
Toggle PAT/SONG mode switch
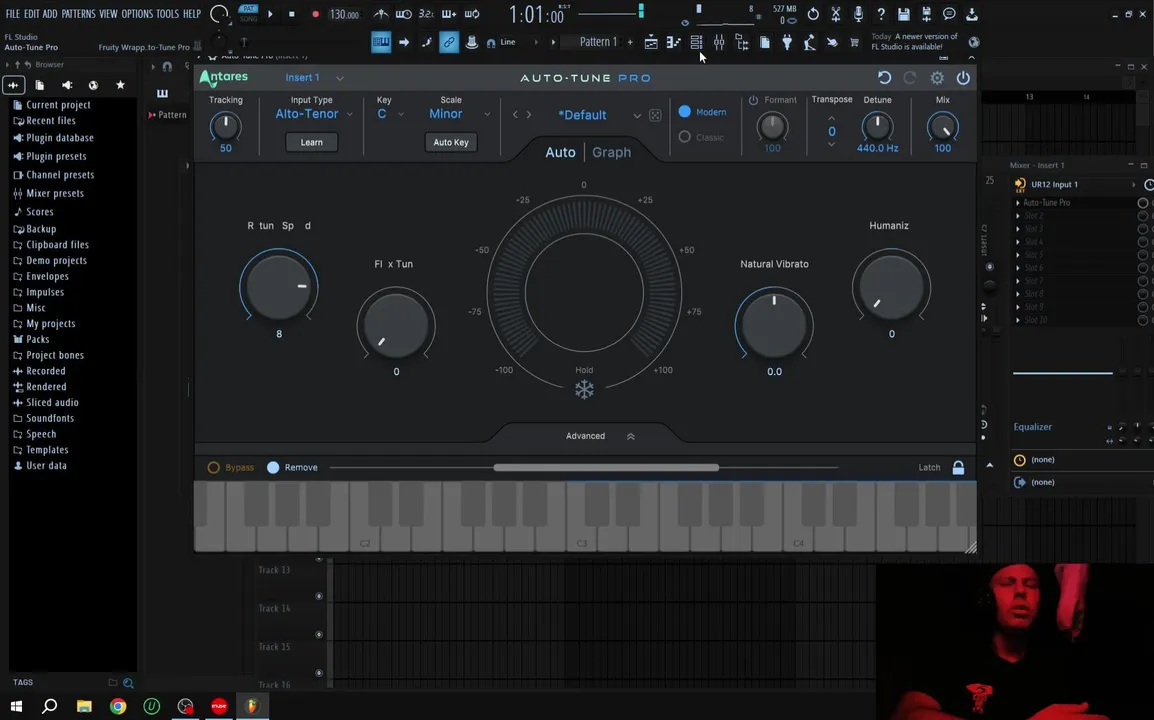[x=249, y=13]
